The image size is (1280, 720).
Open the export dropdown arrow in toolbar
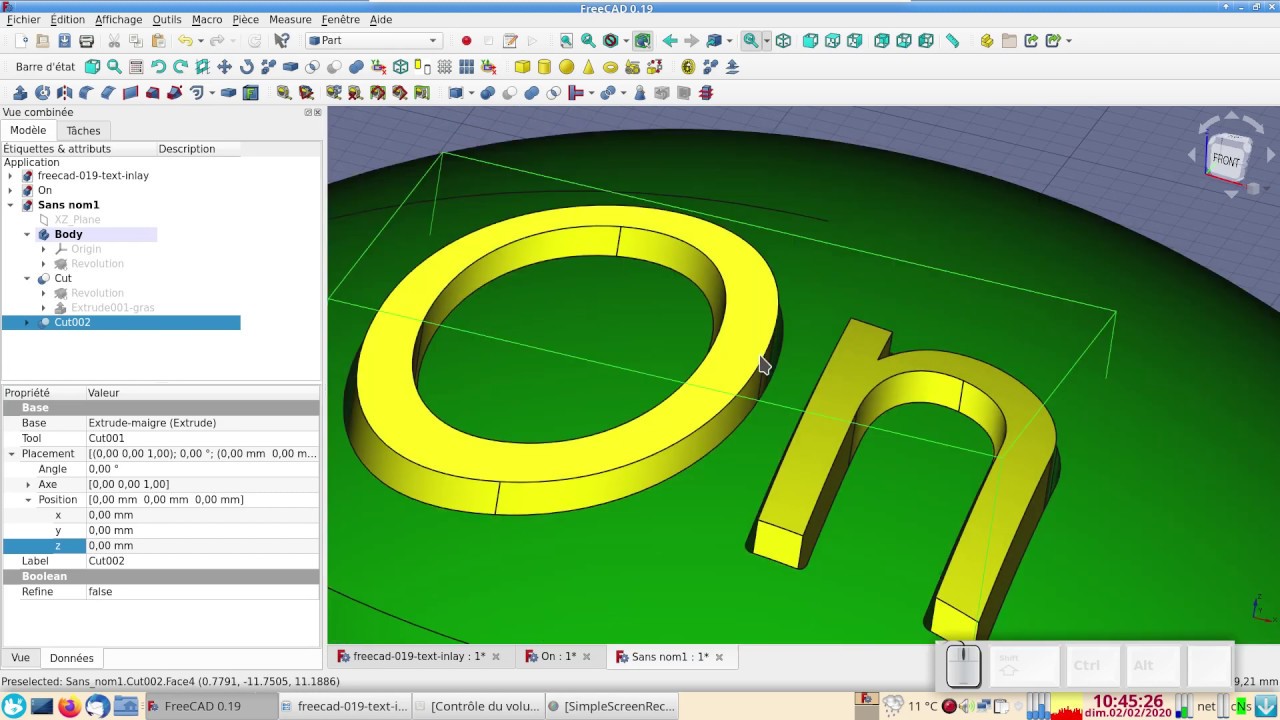click(x=1068, y=41)
